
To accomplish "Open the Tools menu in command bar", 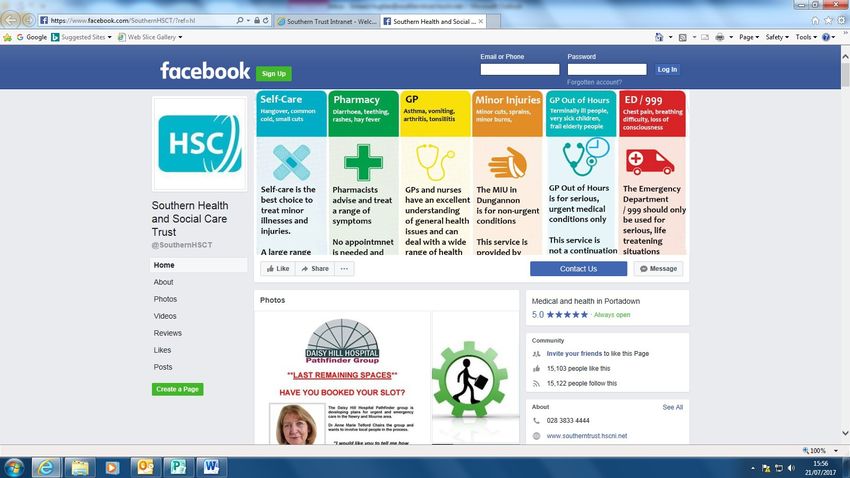I will [806, 37].
